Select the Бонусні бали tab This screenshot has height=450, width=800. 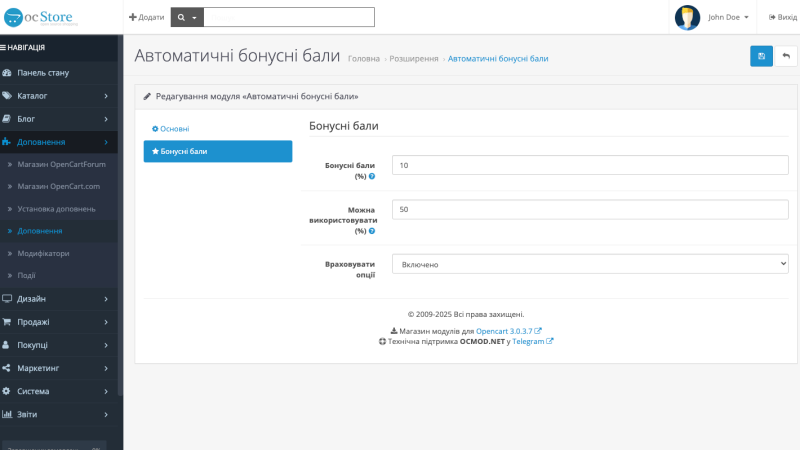(218, 152)
